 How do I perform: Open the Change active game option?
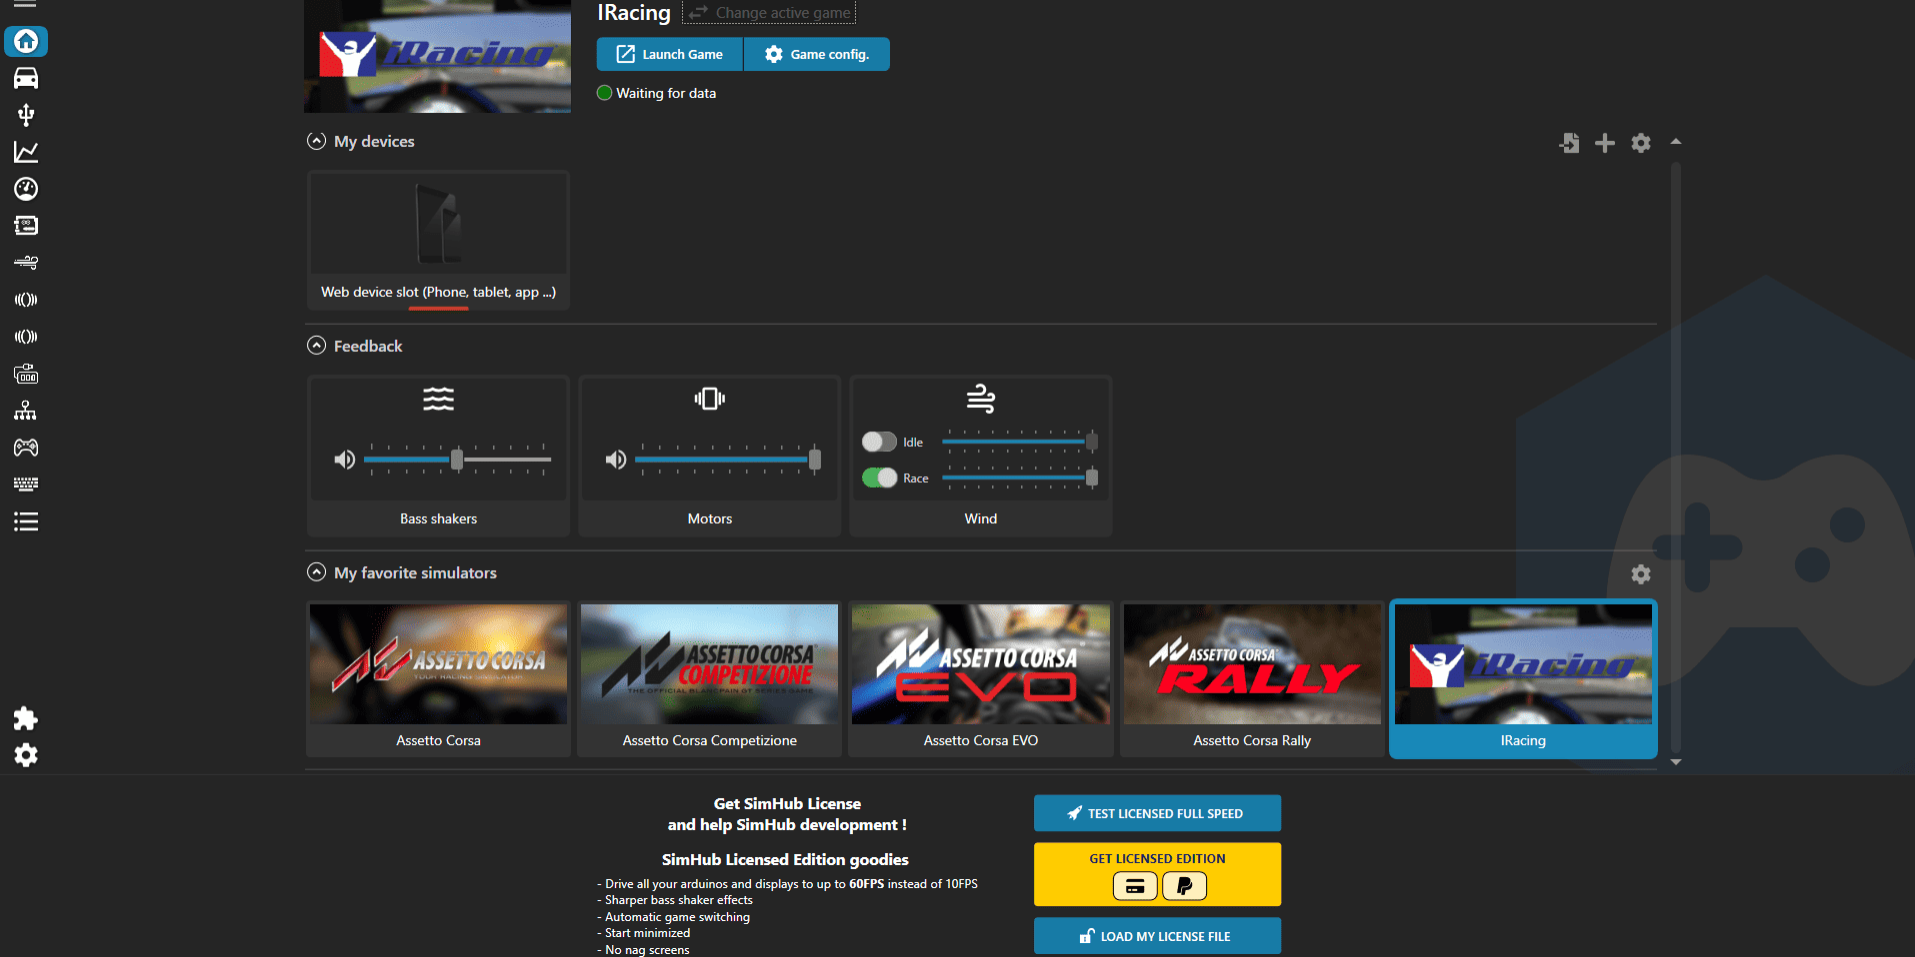[x=769, y=12]
